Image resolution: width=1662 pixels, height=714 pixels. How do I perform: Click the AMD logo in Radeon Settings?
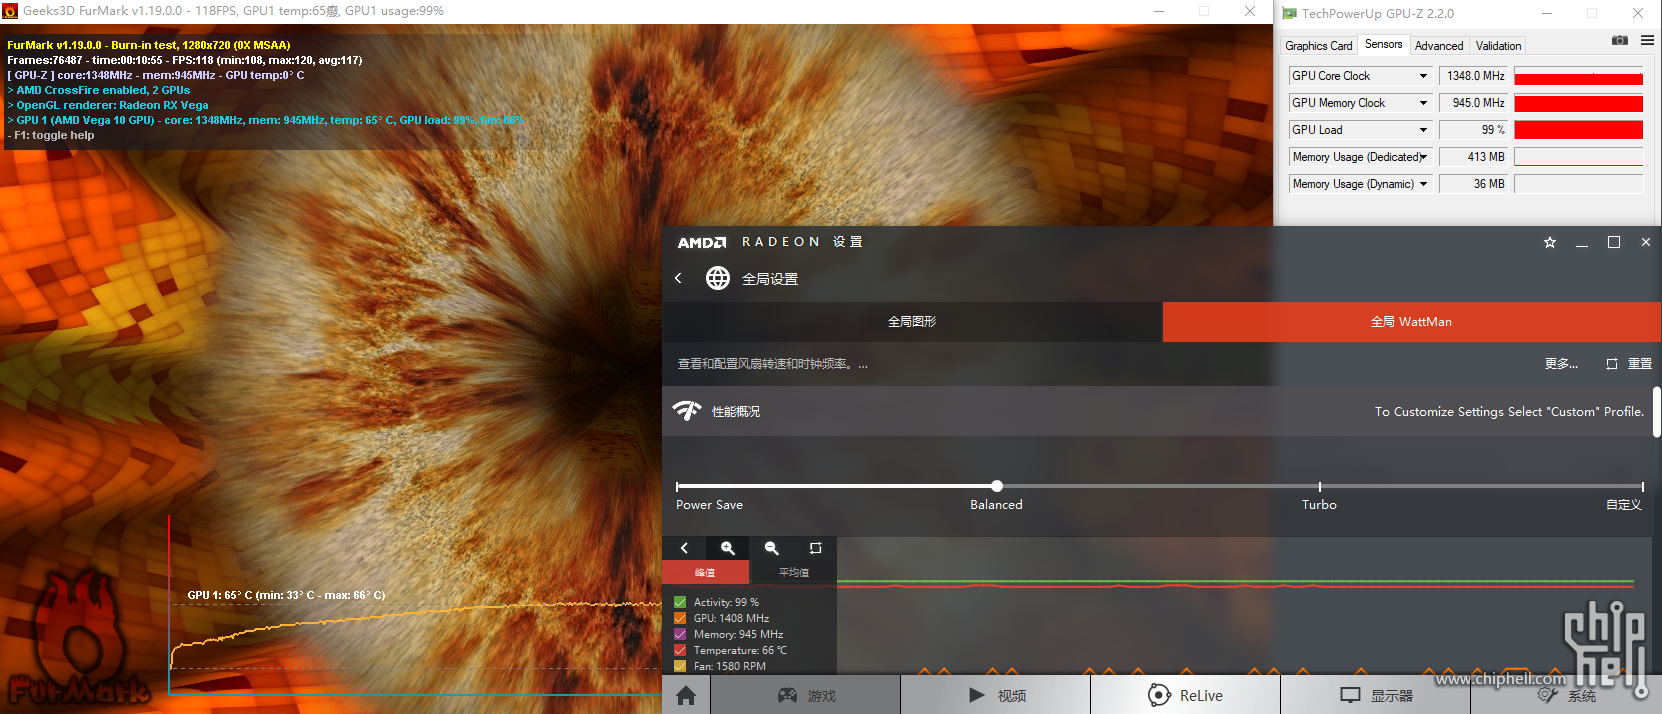(702, 242)
